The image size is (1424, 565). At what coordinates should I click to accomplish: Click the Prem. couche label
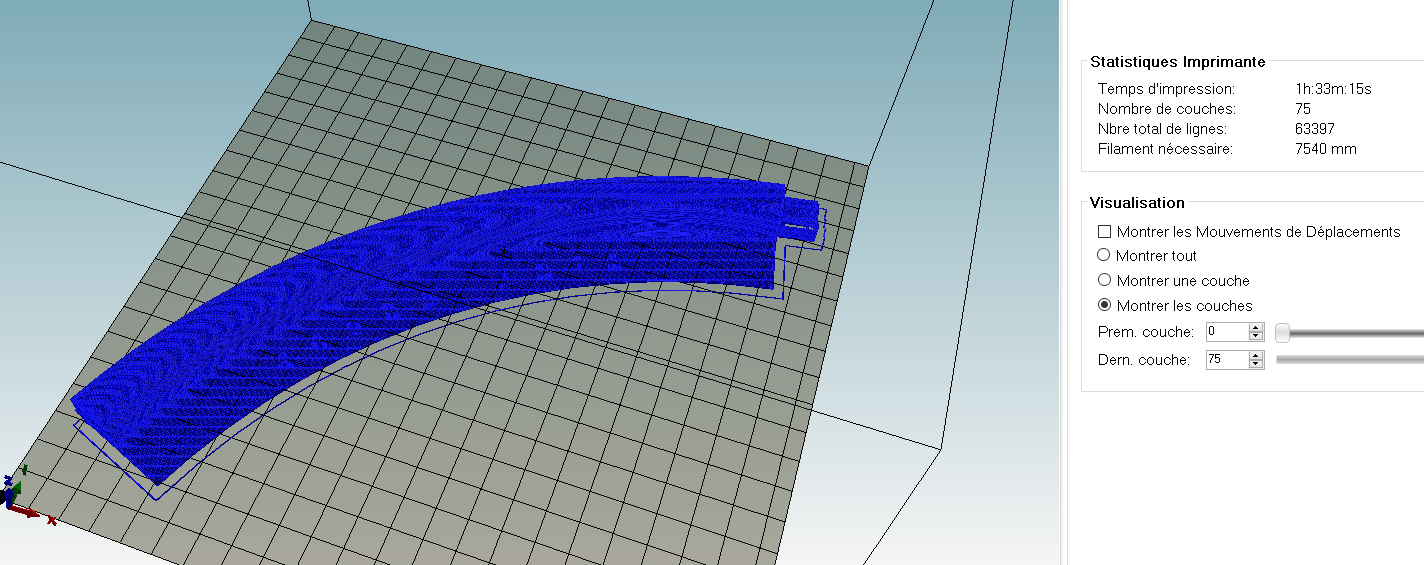(x=1145, y=332)
